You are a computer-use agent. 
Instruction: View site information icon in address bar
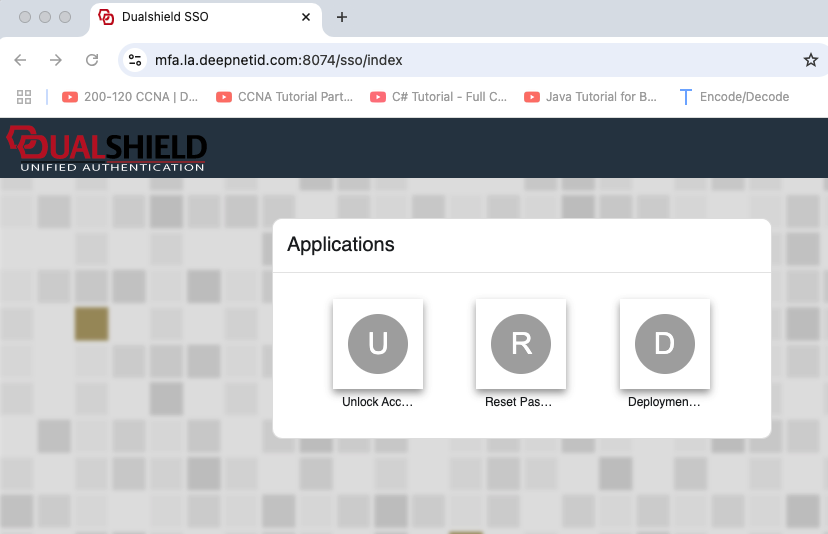[136, 60]
